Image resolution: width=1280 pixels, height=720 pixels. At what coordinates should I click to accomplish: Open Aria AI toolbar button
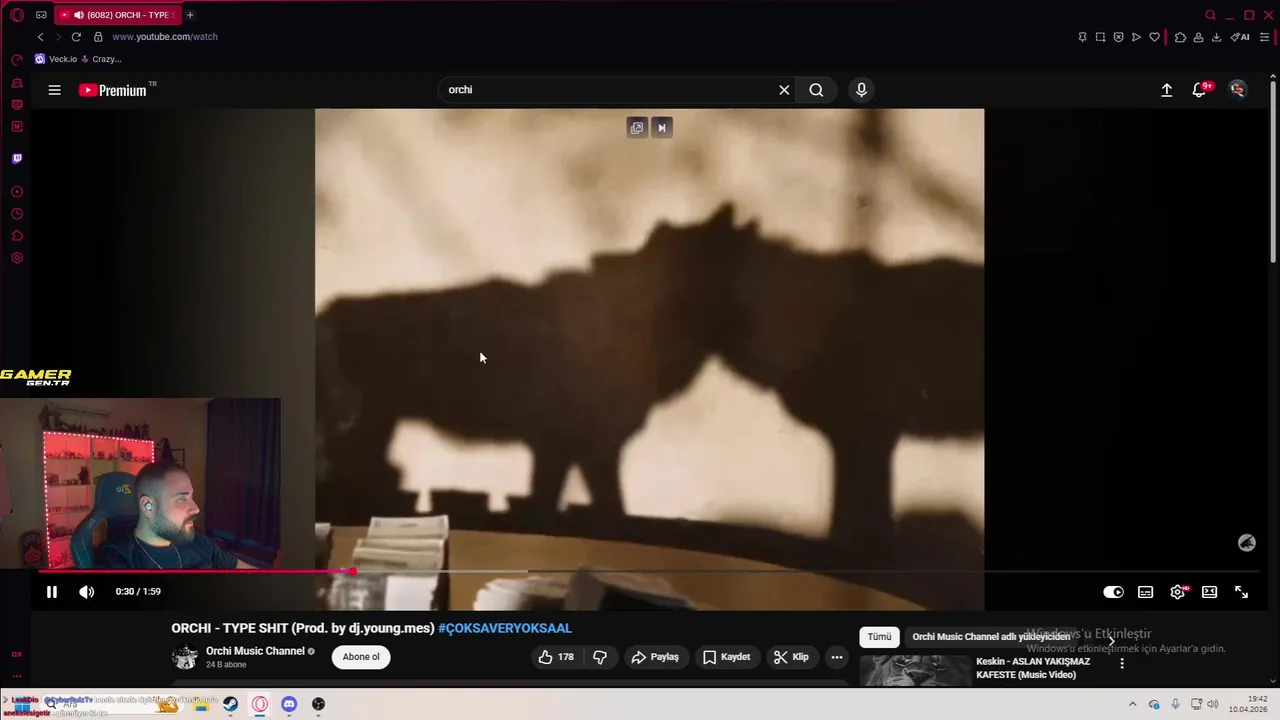(x=1240, y=37)
